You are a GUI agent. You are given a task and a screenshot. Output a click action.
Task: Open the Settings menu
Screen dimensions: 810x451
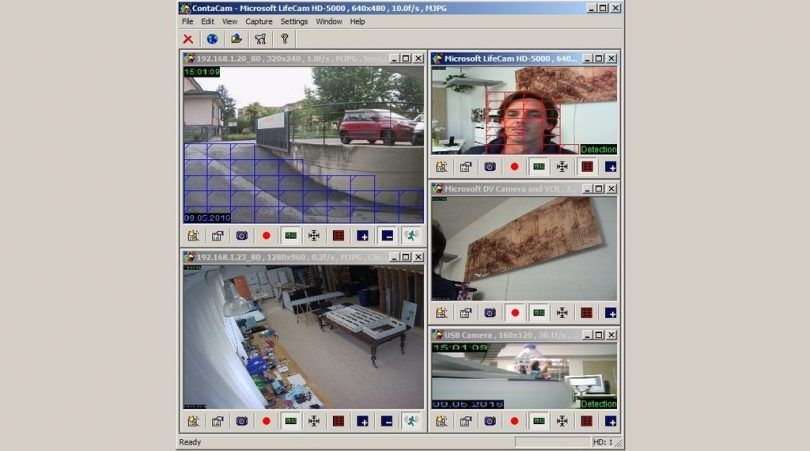tap(294, 21)
